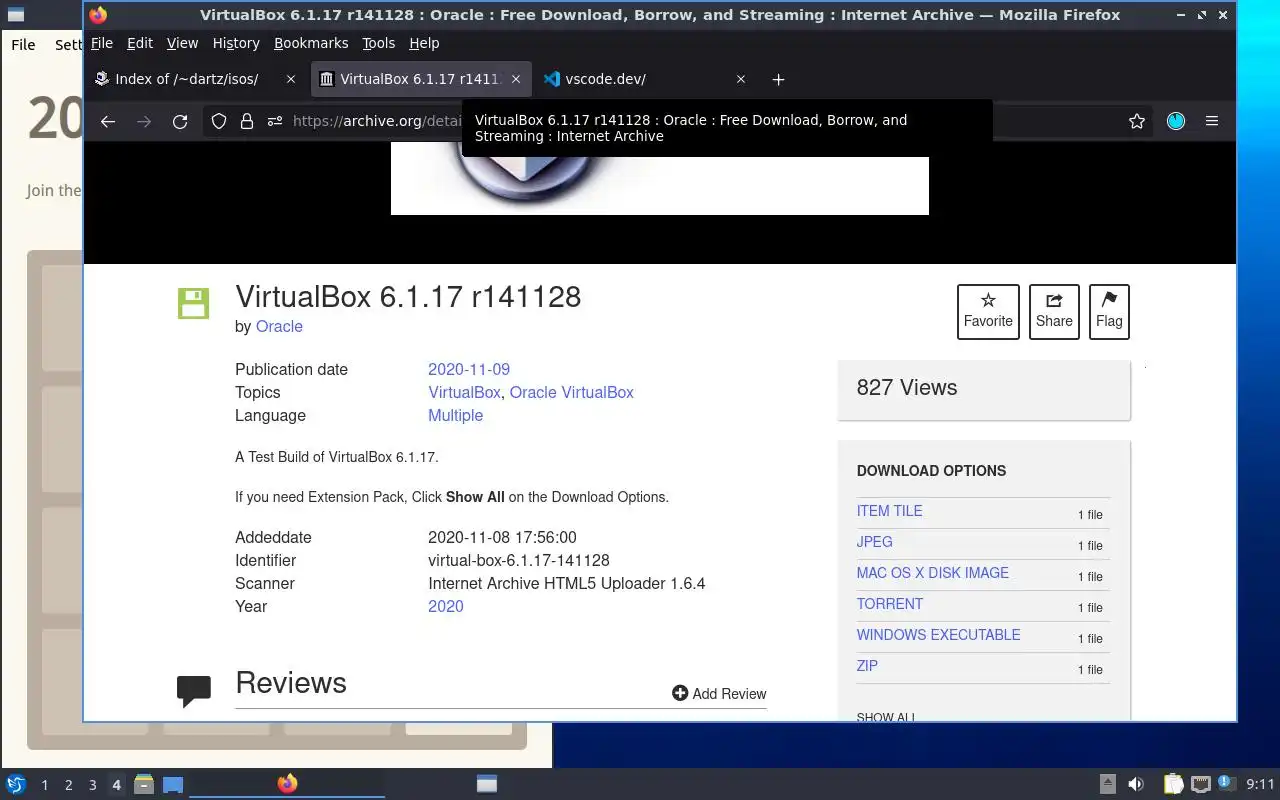Click the Forward arrow in Firefox toolbar
This screenshot has height=800, width=1280.
[x=144, y=121]
